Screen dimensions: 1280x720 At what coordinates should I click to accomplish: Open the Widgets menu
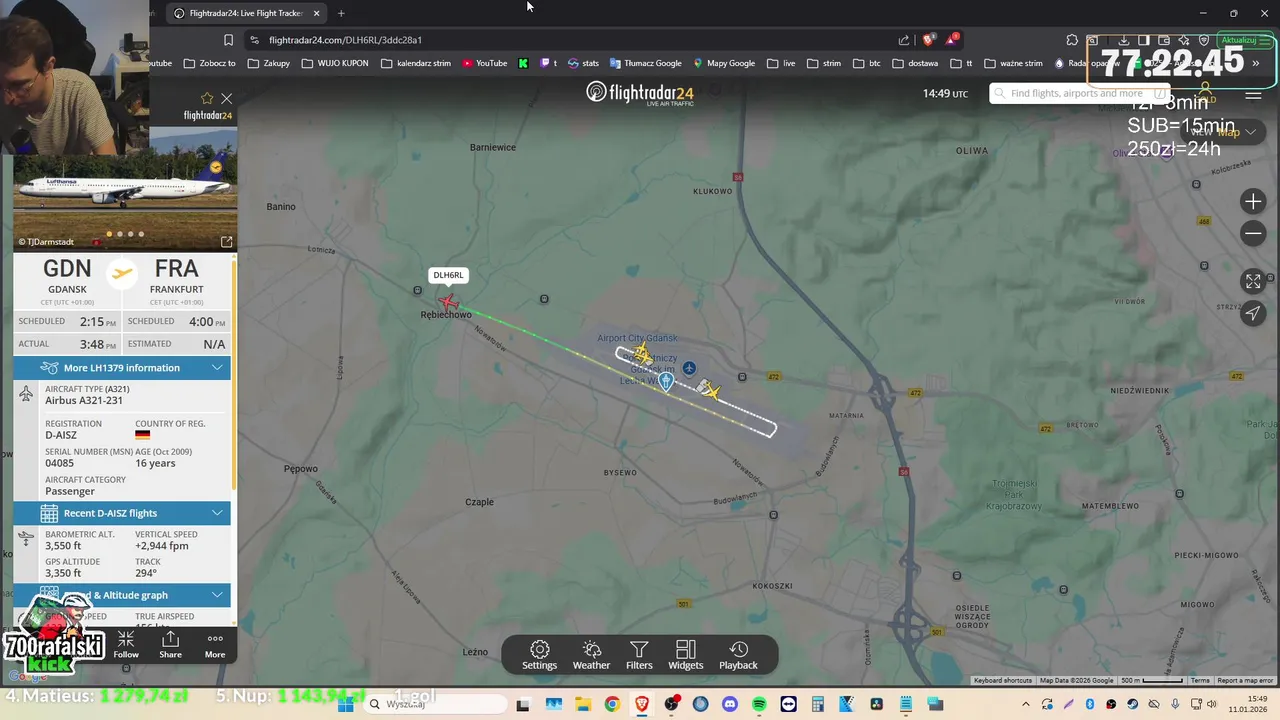tap(685, 656)
